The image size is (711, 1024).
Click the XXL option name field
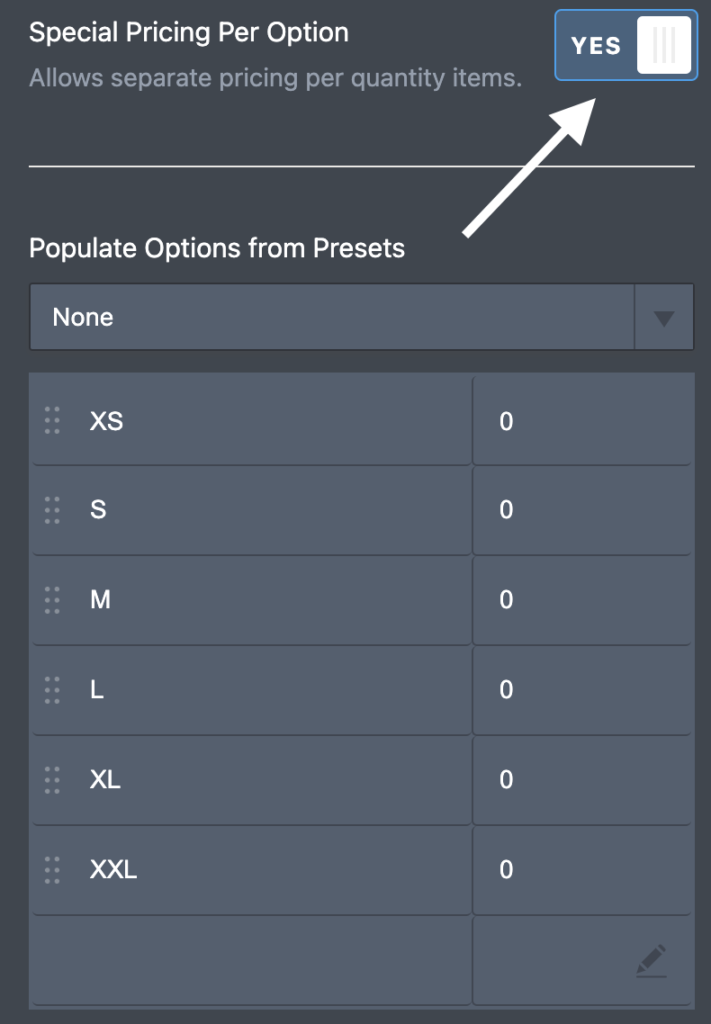252,870
